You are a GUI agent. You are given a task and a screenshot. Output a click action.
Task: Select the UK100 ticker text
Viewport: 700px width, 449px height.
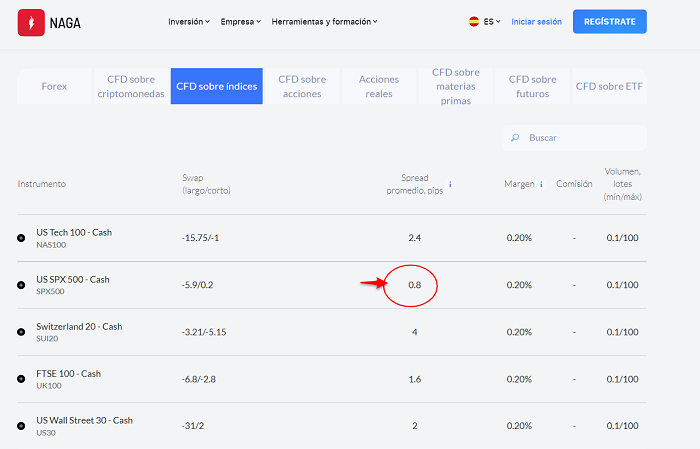[x=49, y=386]
